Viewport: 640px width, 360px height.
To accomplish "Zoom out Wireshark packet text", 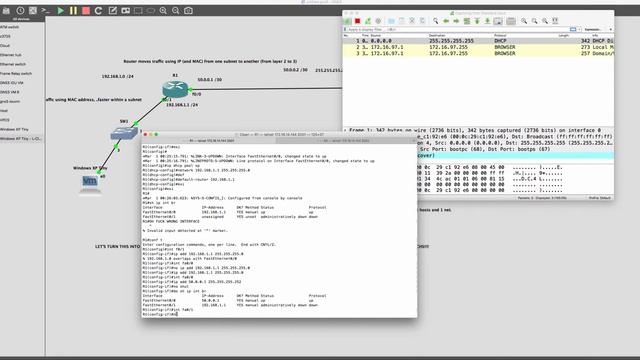I will [x=534, y=21].
